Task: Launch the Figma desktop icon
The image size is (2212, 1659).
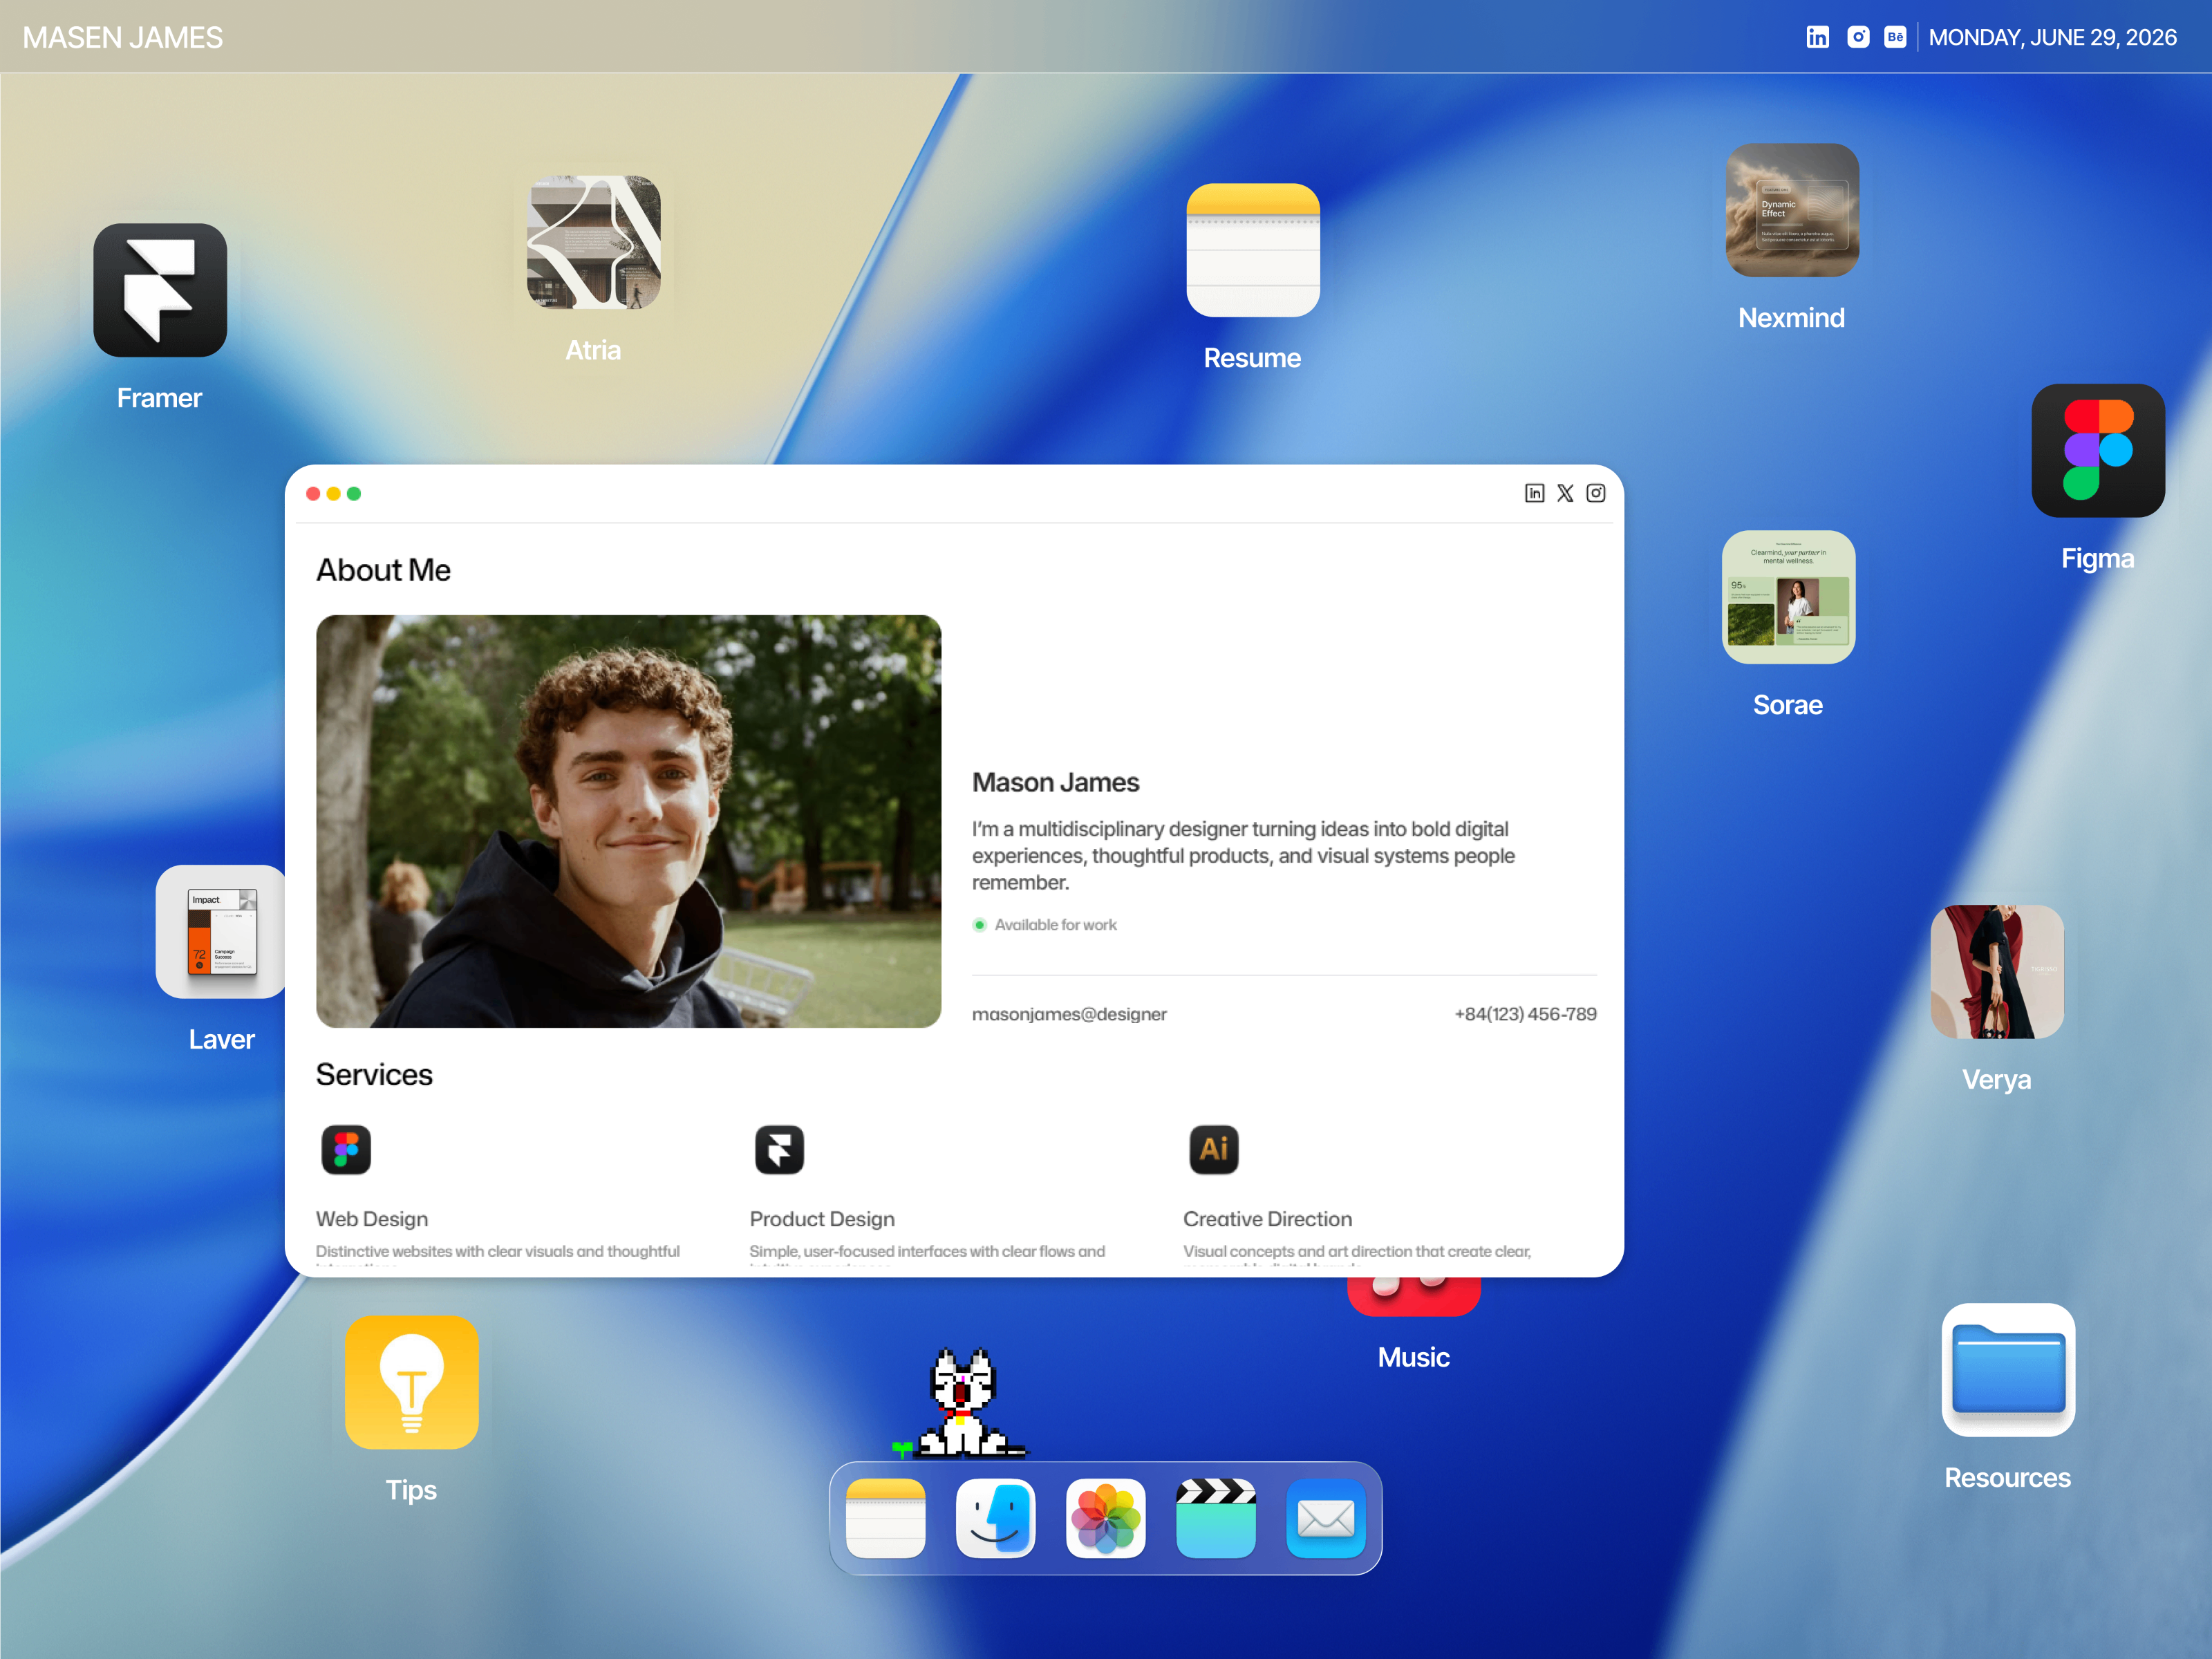Action: [2098, 451]
